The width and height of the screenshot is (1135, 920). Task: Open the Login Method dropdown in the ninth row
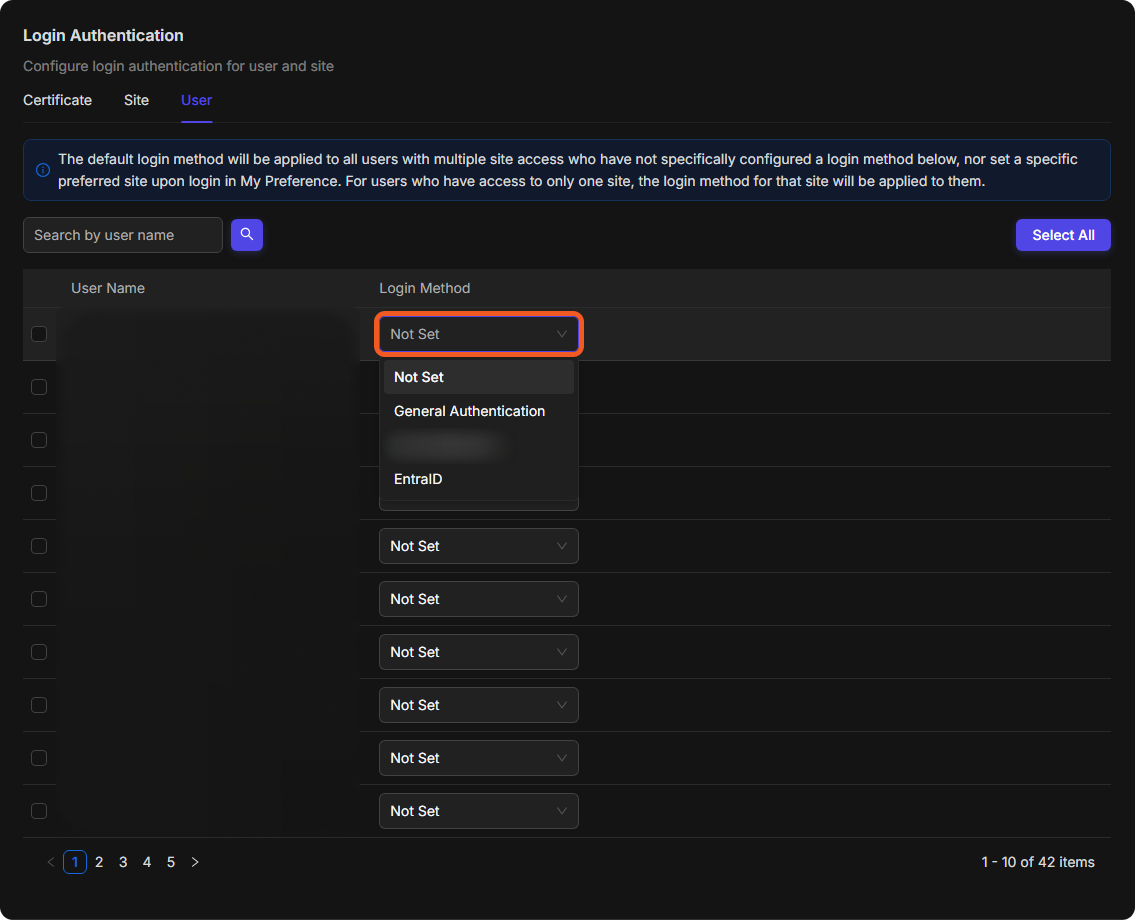[478, 758]
